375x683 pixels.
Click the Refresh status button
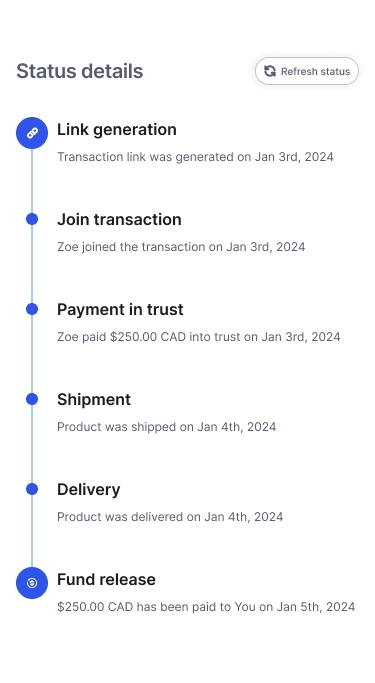tap(307, 71)
